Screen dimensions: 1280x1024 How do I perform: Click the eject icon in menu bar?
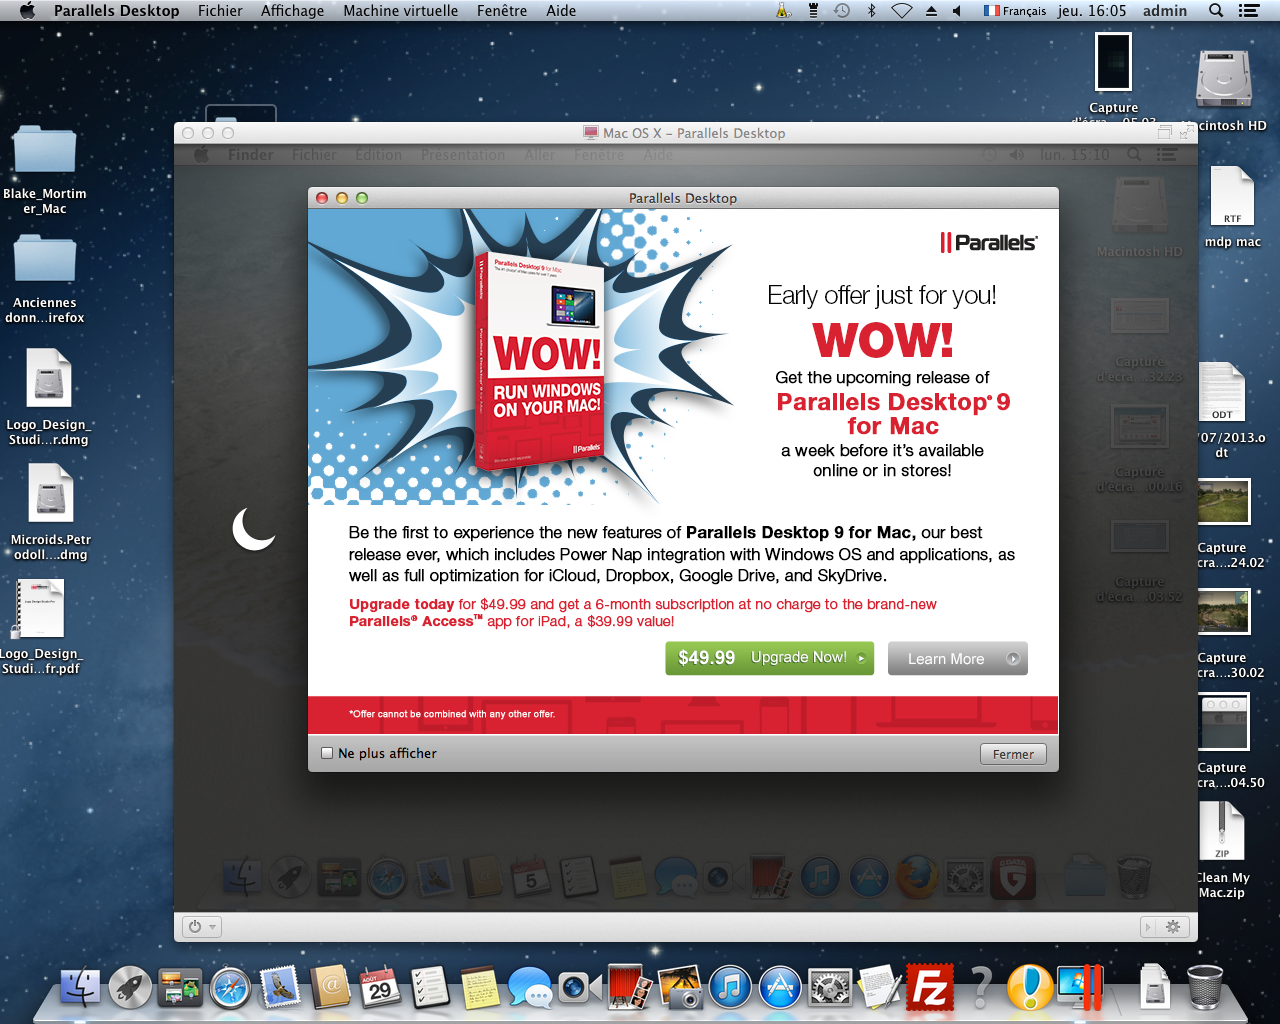coord(931,11)
